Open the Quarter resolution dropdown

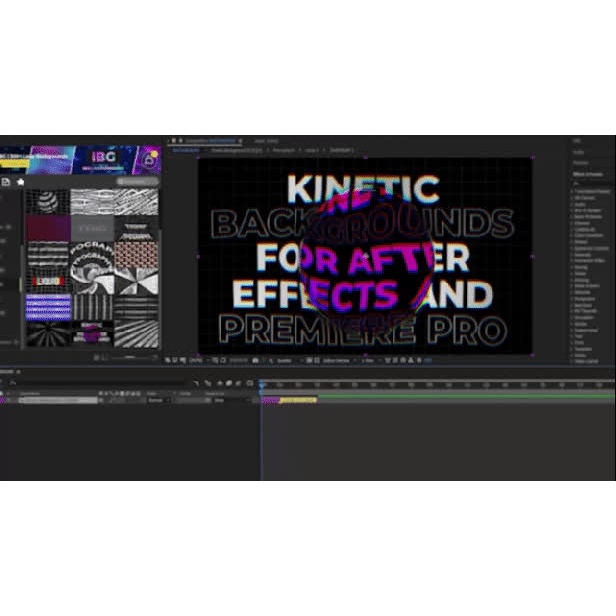click(x=289, y=360)
